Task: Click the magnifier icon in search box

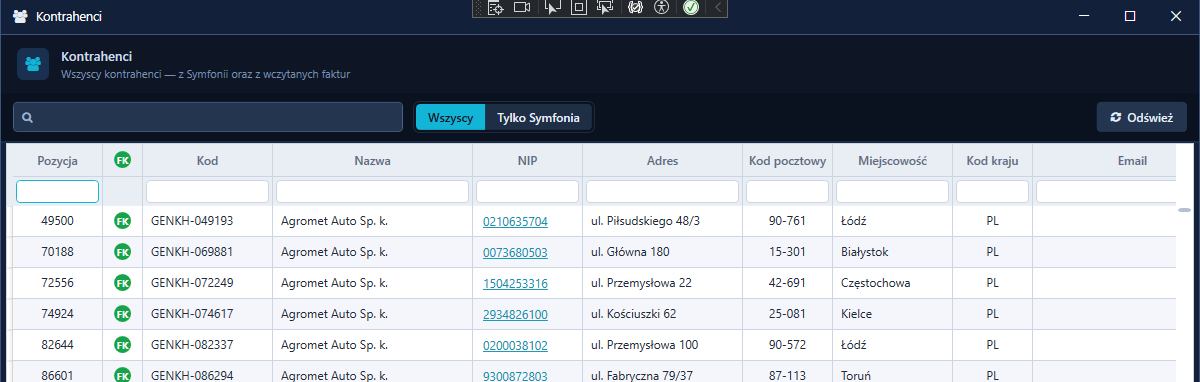Action: pyautogui.click(x=28, y=118)
